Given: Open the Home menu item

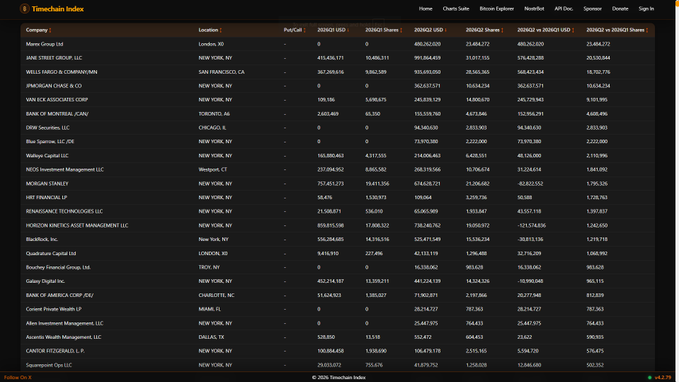Looking at the screenshot, I should click(425, 9).
